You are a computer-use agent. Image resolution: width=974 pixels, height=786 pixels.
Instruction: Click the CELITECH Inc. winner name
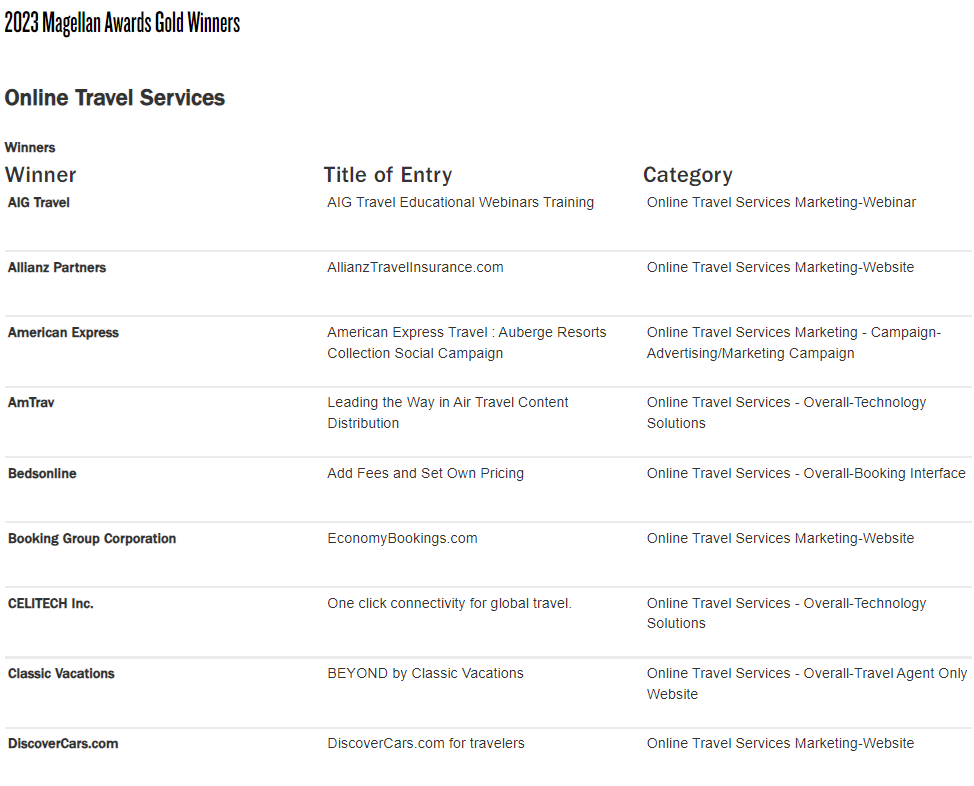(51, 604)
